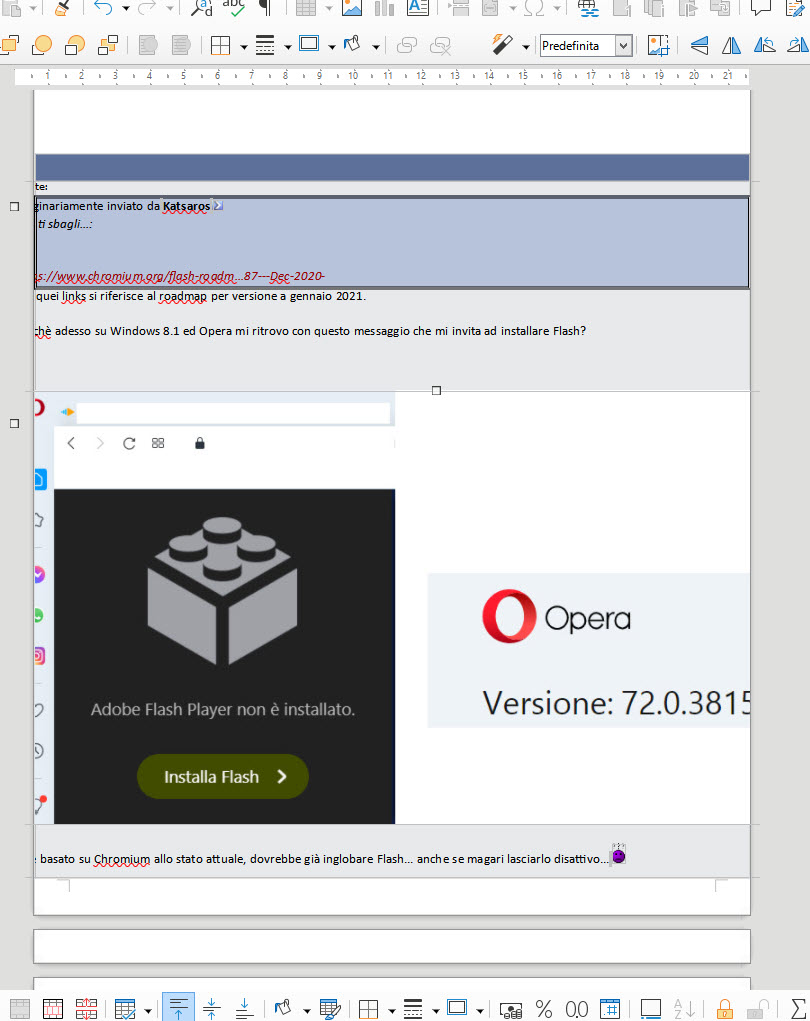Toggle Track Changes recording
Image resolution: width=810 pixels, height=1021 pixels.
coord(795,7)
